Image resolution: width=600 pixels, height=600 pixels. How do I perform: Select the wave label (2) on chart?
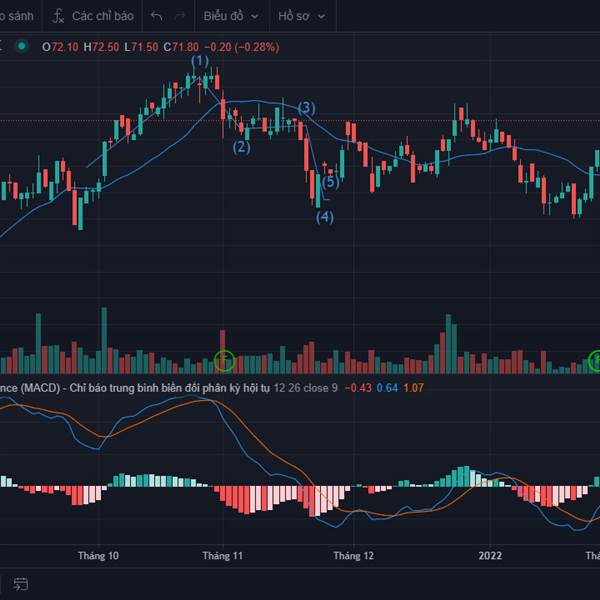(242, 147)
